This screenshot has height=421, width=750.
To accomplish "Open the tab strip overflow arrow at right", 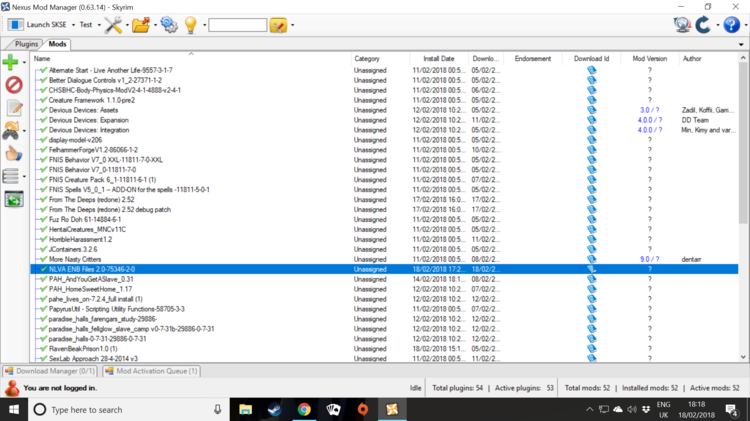I will (x=741, y=44).
